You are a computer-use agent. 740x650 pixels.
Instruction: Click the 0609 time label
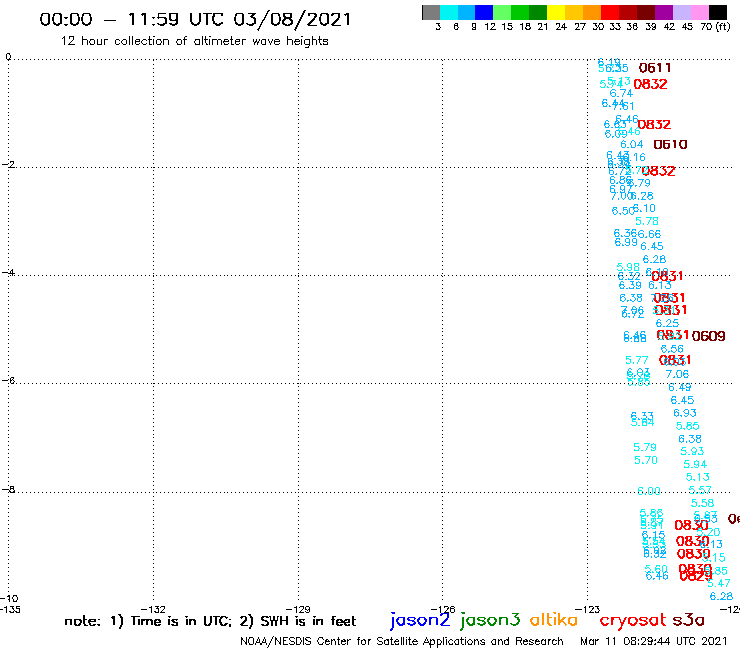(x=708, y=336)
